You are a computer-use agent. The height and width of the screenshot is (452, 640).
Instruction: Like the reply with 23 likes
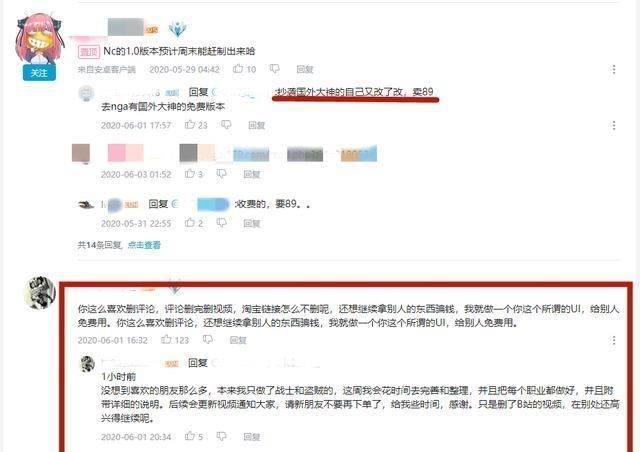click(x=190, y=125)
